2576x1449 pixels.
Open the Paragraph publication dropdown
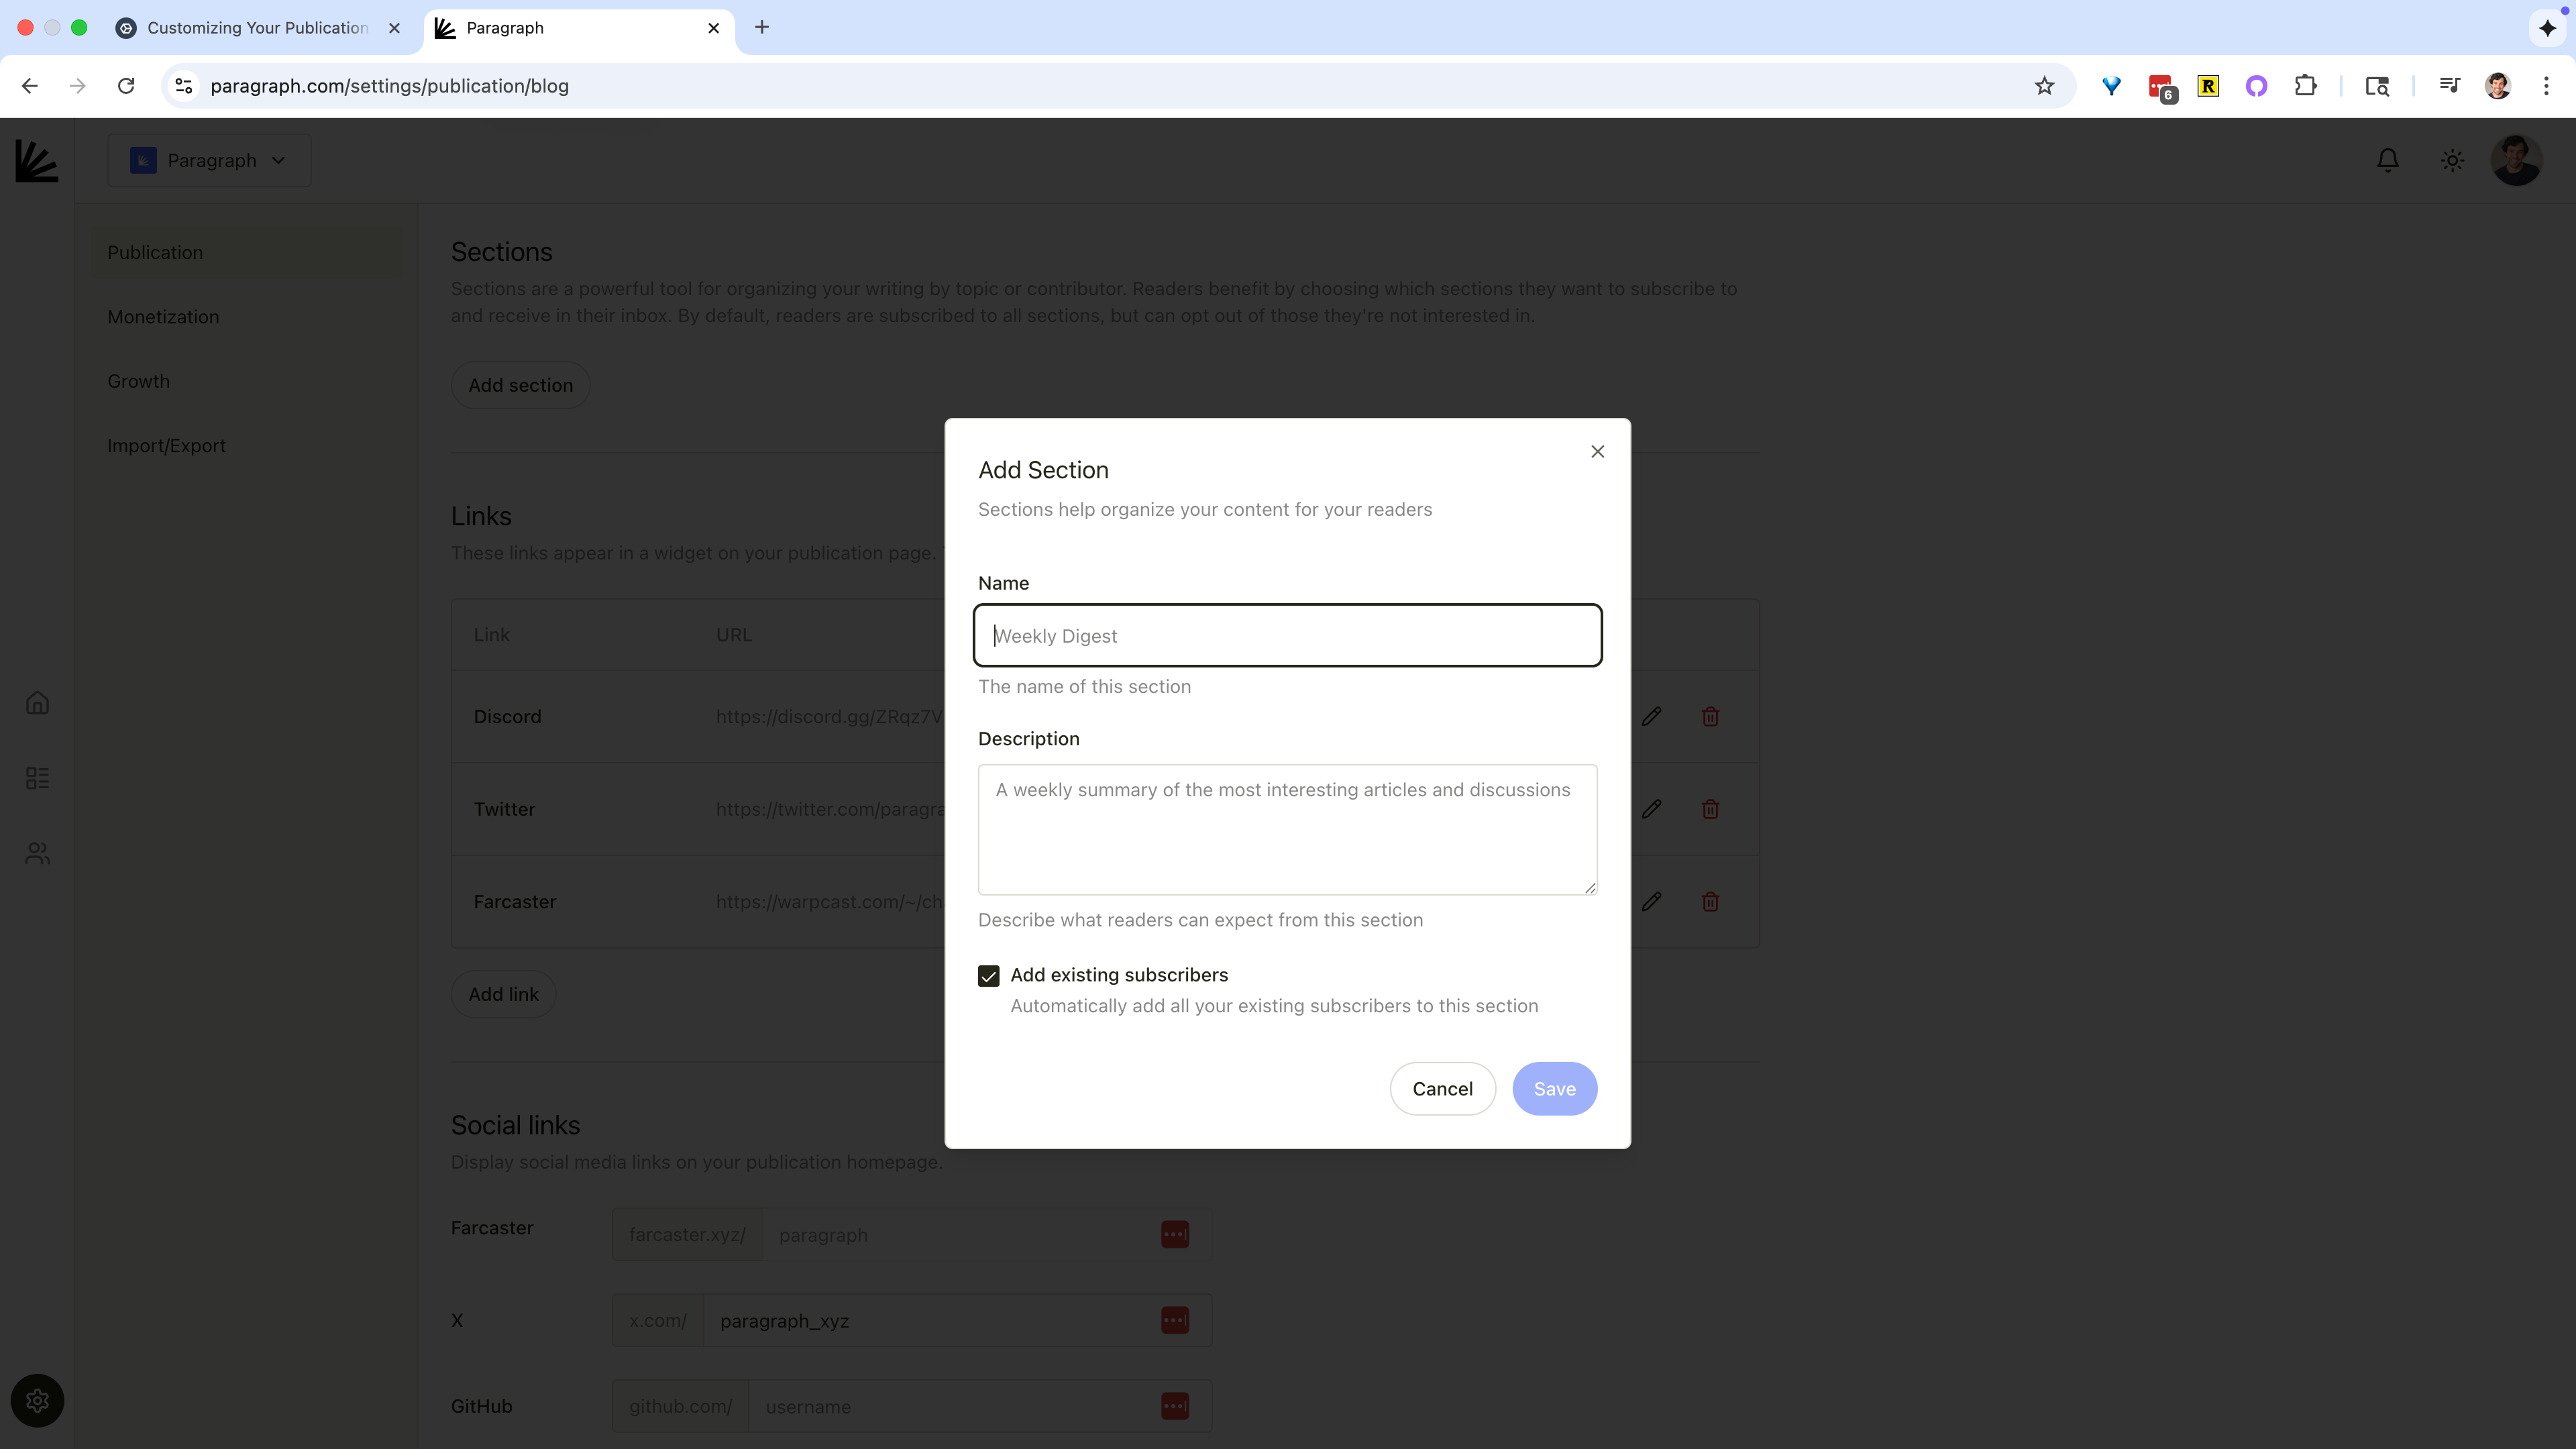click(209, 161)
